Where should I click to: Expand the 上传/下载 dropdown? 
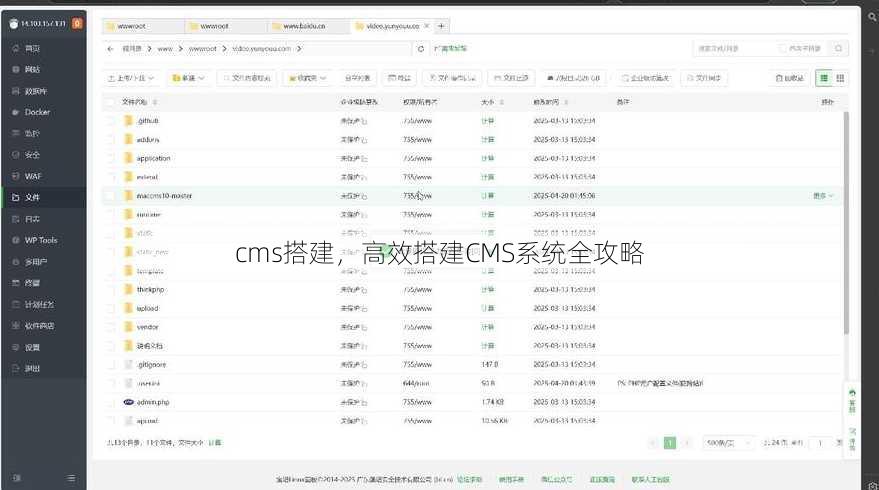131,78
